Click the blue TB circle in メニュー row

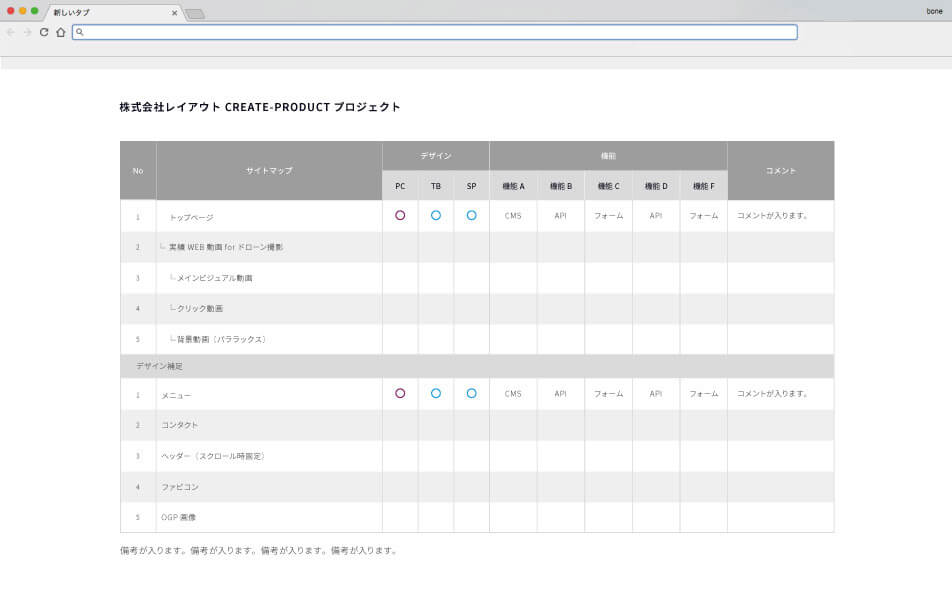(436, 393)
